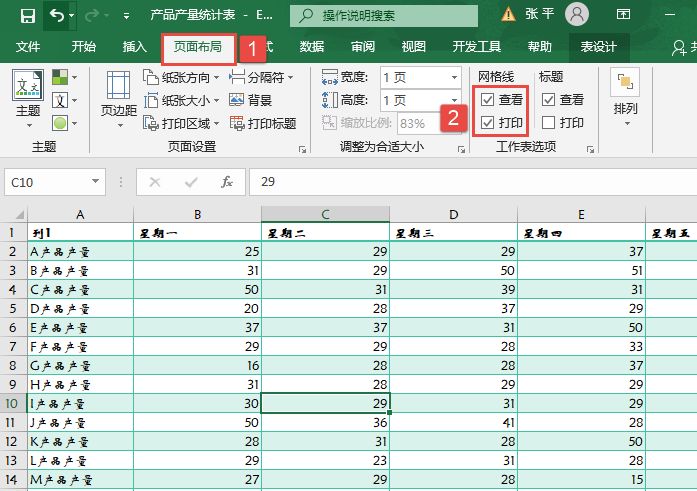Image resolution: width=697 pixels, height=491 pixels.
Task: Select column D header
Action: [x=453, y=215]
